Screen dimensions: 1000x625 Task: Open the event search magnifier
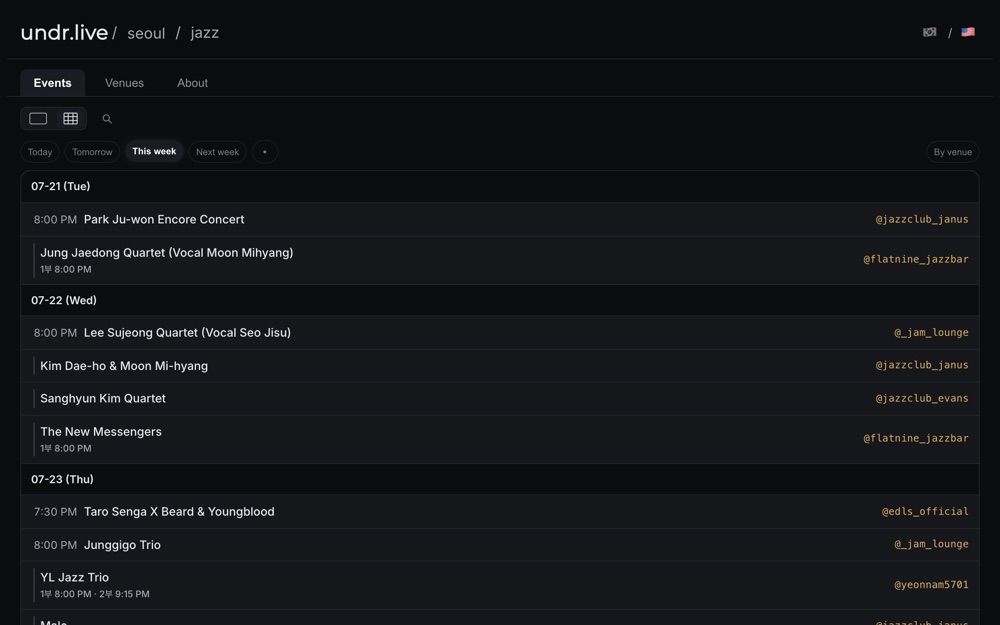(x=107, y=119)
